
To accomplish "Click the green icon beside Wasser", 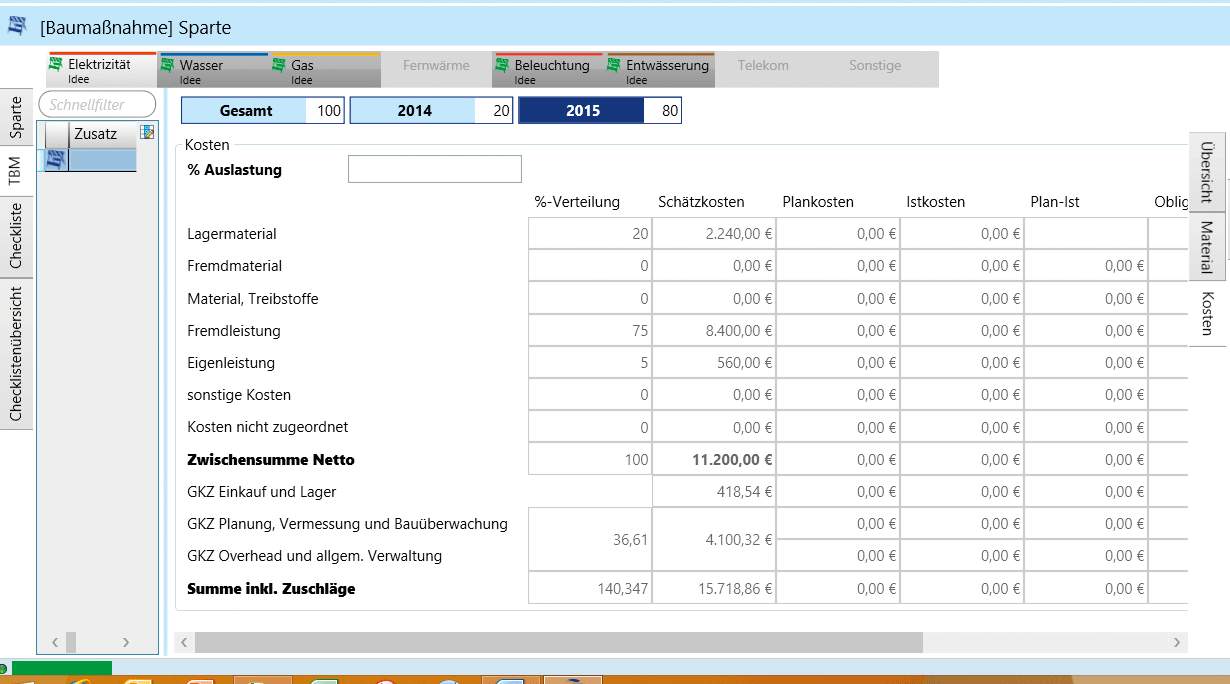I will [168, 65].
